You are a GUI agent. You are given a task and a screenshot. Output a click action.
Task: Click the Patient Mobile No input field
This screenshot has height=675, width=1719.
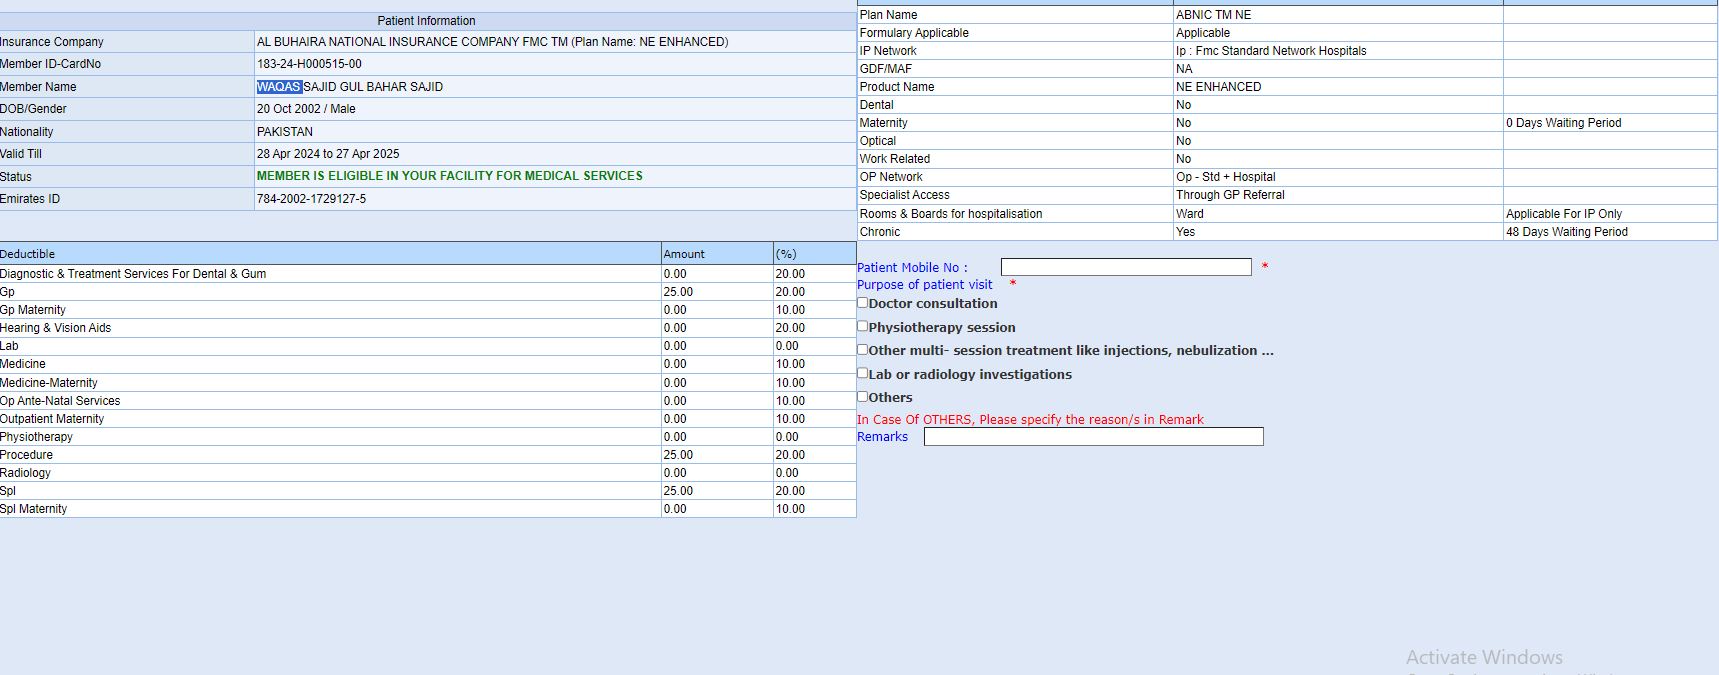tap(1125, 267)
